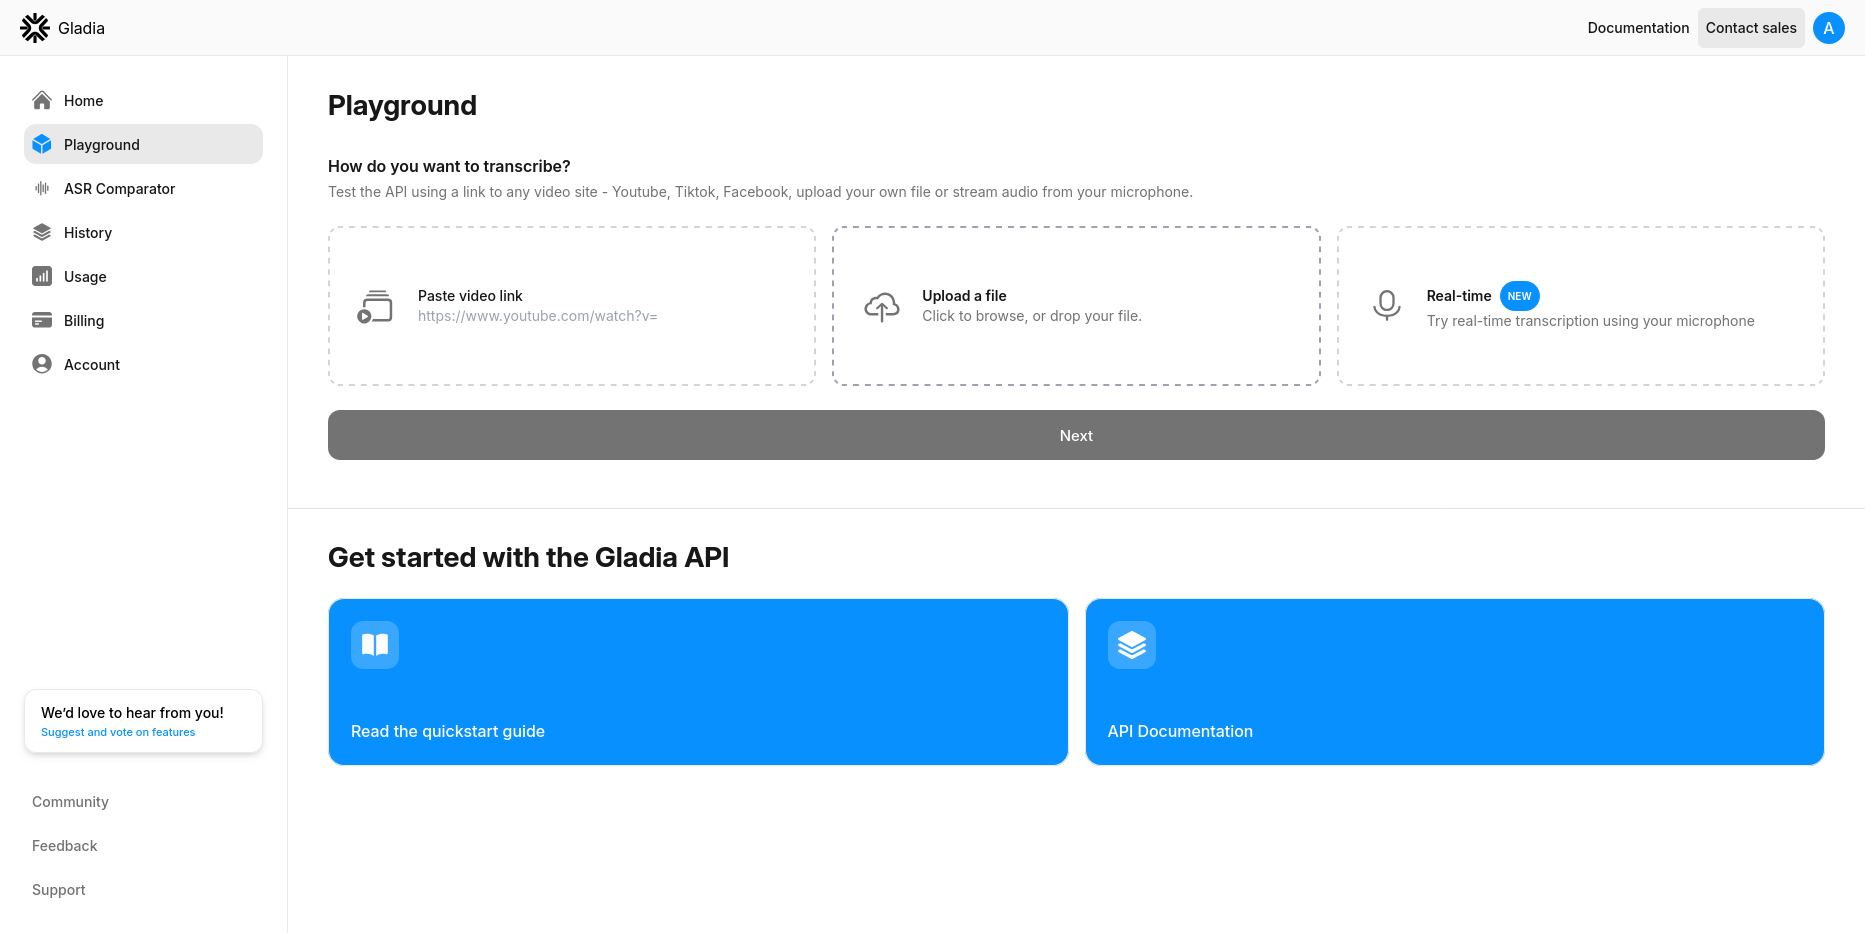Click the Next button
This screenshot has width=1865, height=933.
pyautogui.click(x=1076, y=435)
